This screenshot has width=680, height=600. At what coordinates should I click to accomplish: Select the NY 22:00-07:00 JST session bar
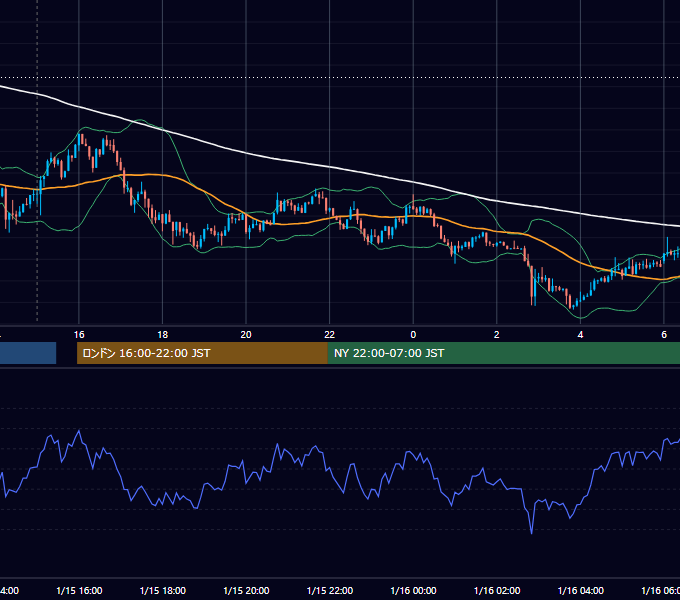coord(503,353)
